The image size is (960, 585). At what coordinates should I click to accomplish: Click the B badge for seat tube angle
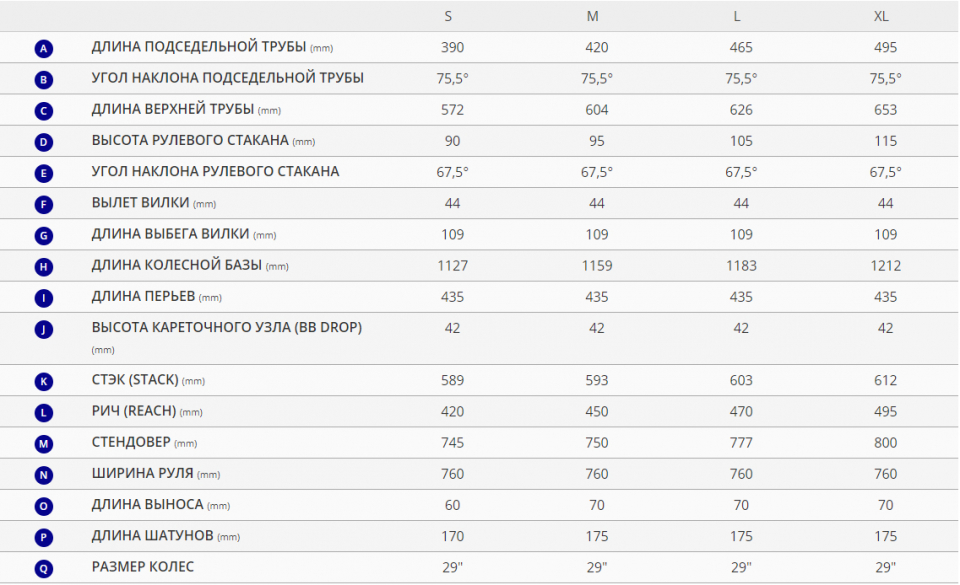[x=43, y=80]
